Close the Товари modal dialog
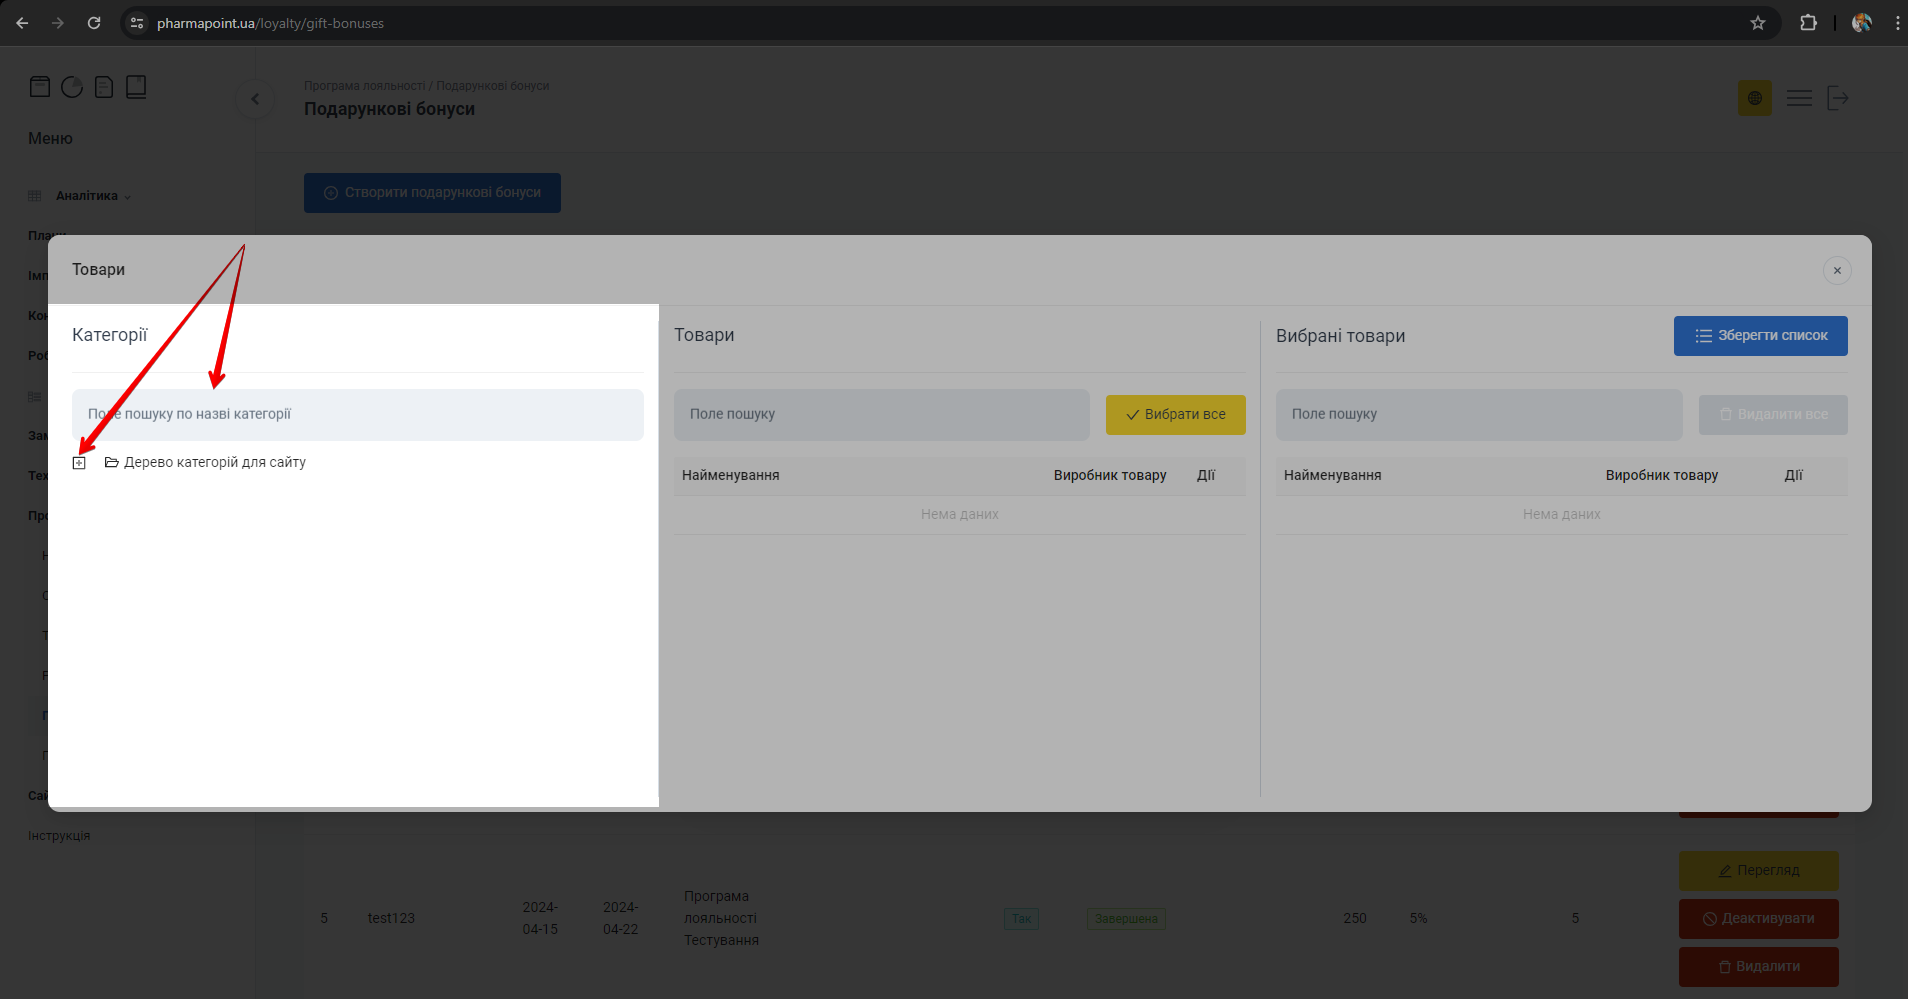The width and height of the screenshot is (1908, 999). click(x=1836, y=270)
